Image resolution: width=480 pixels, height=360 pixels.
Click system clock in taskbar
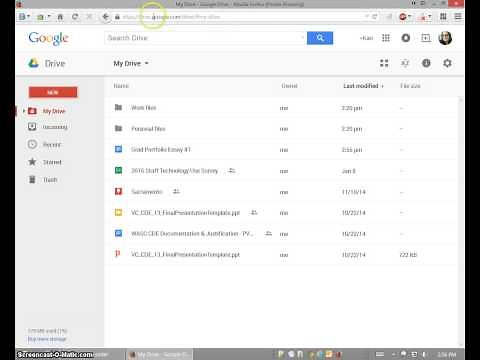coord(447,354)
